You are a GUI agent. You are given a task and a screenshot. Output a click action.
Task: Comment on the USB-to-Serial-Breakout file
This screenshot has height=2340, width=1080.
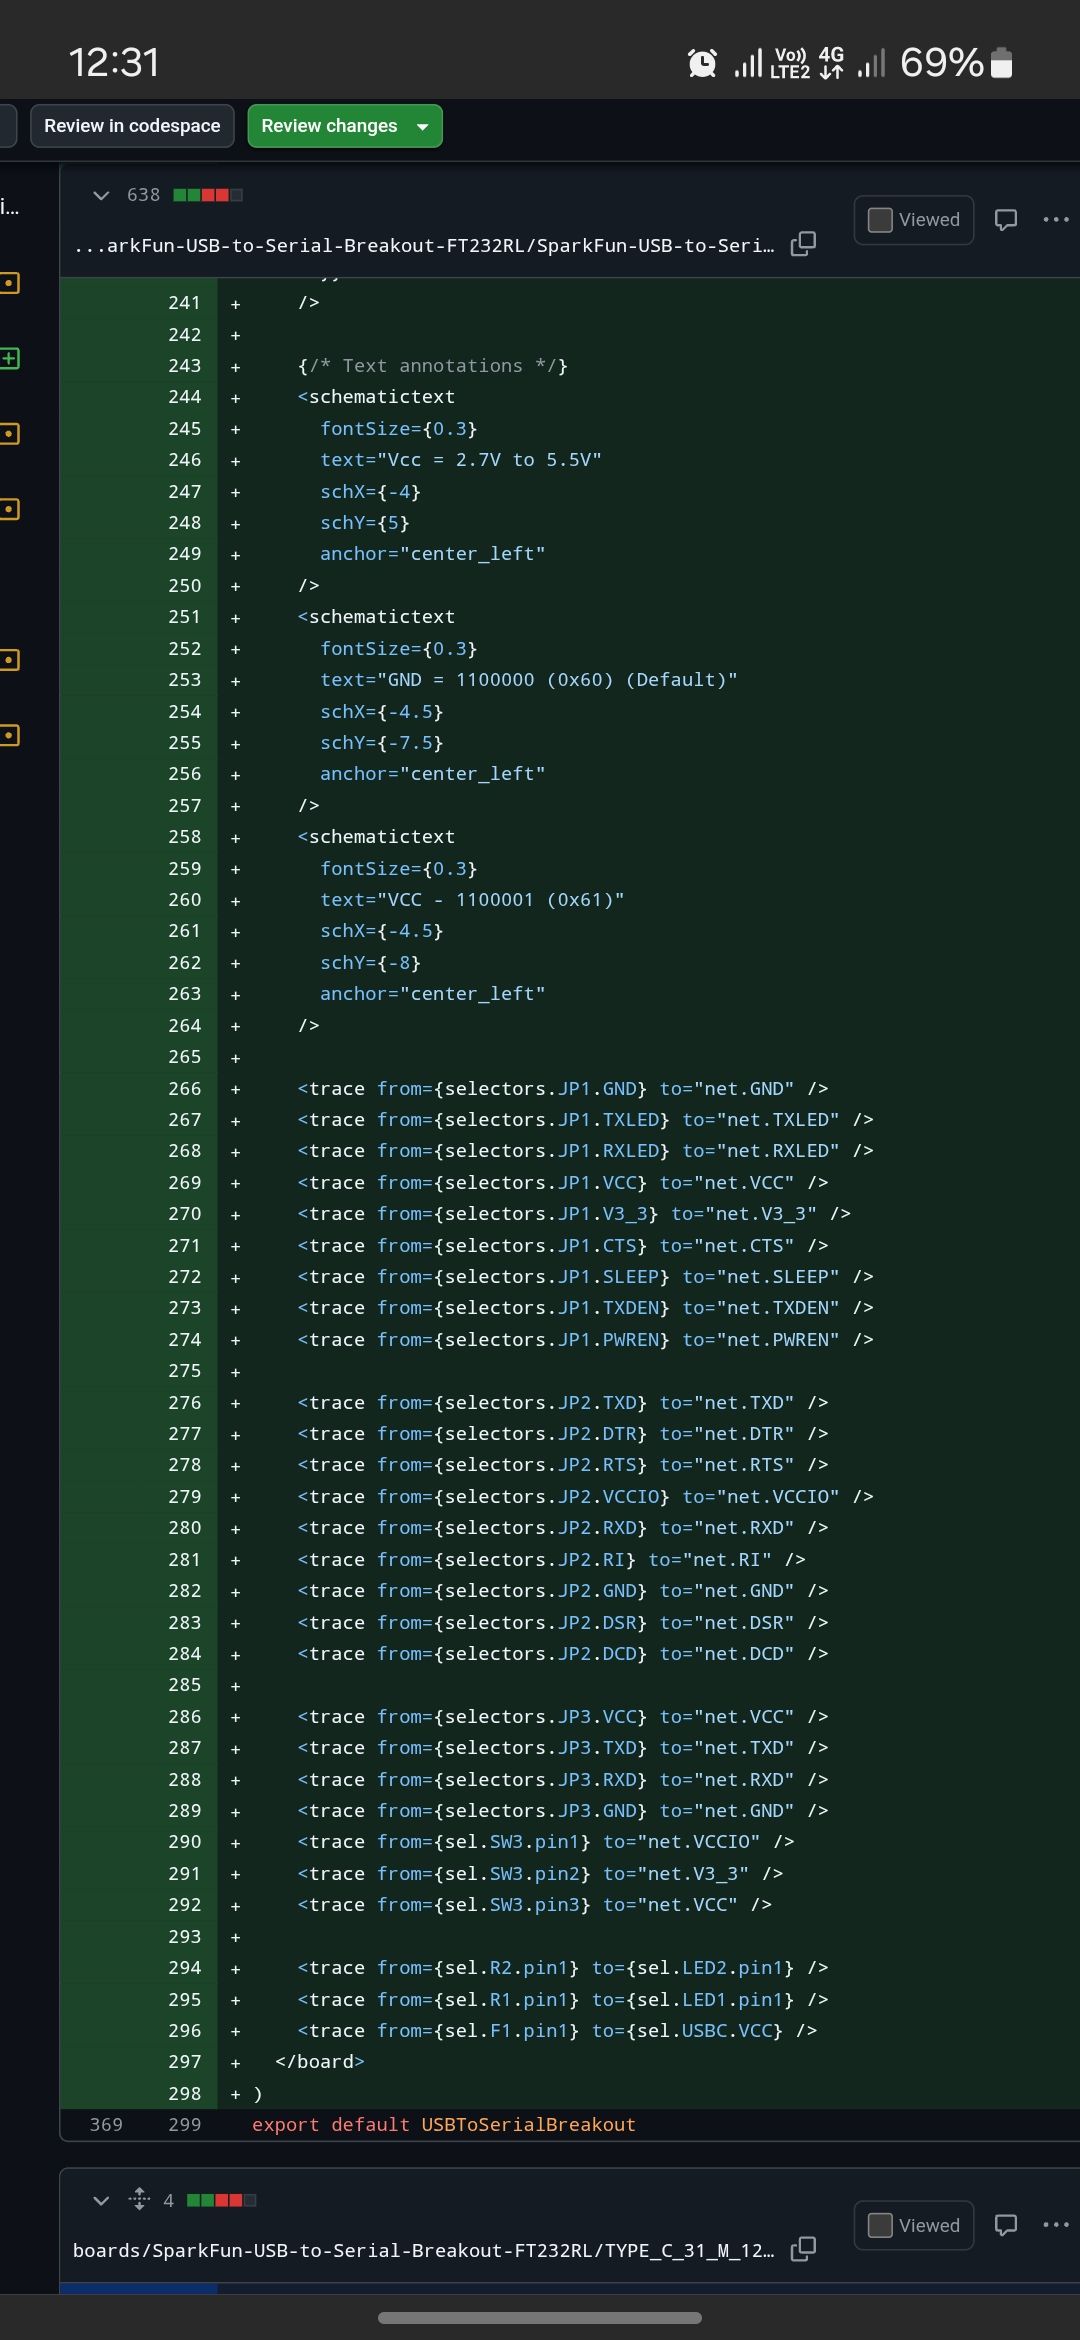point(1006,219)
